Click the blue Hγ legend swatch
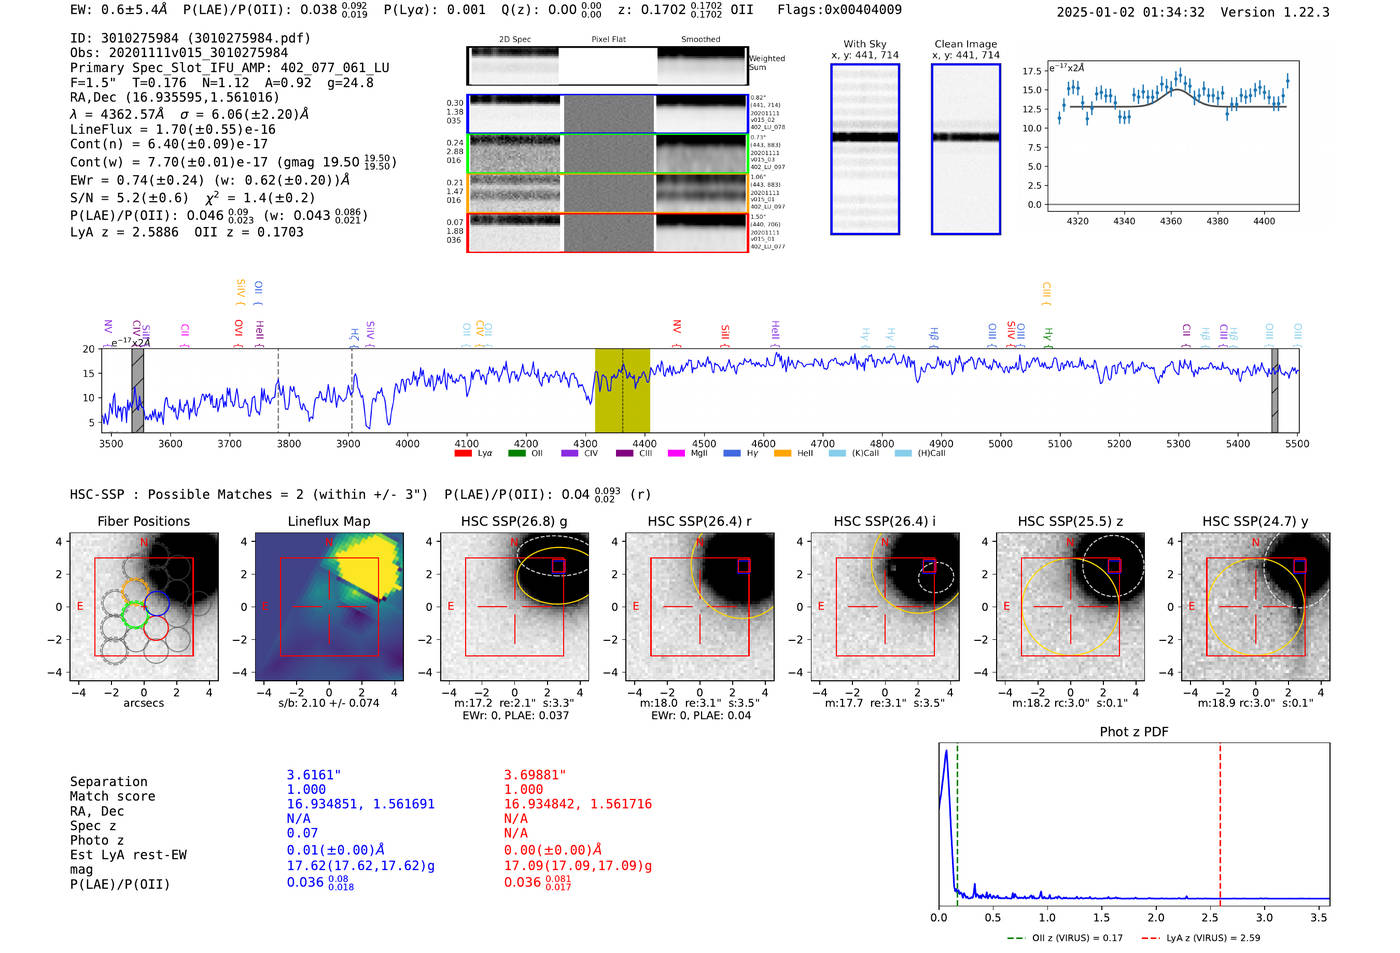Screen dimensions: 1400x953 pyautogui.click(x=732, y=453)
